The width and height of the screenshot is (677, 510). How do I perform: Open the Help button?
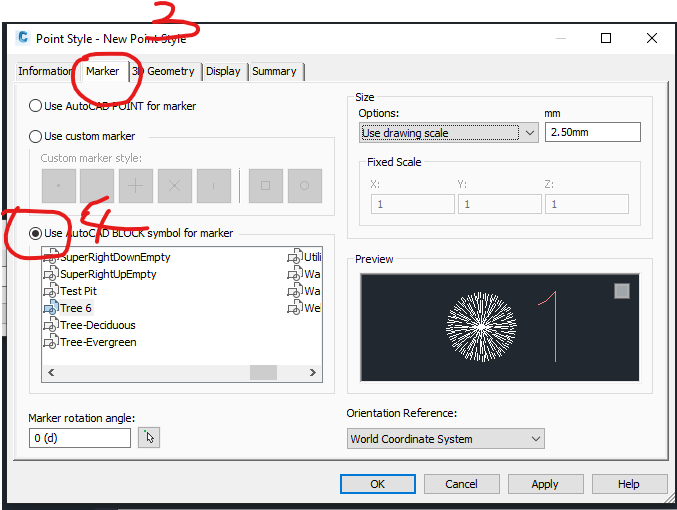point(629,484)
